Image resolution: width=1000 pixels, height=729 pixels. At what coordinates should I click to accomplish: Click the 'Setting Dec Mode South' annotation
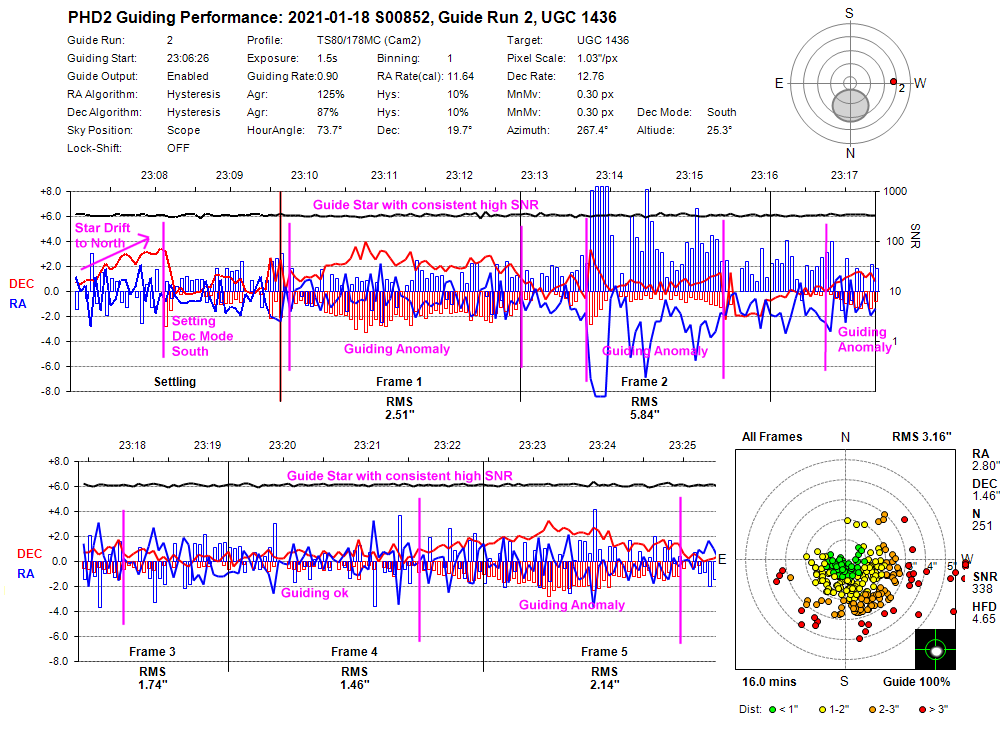coord(202,336)
